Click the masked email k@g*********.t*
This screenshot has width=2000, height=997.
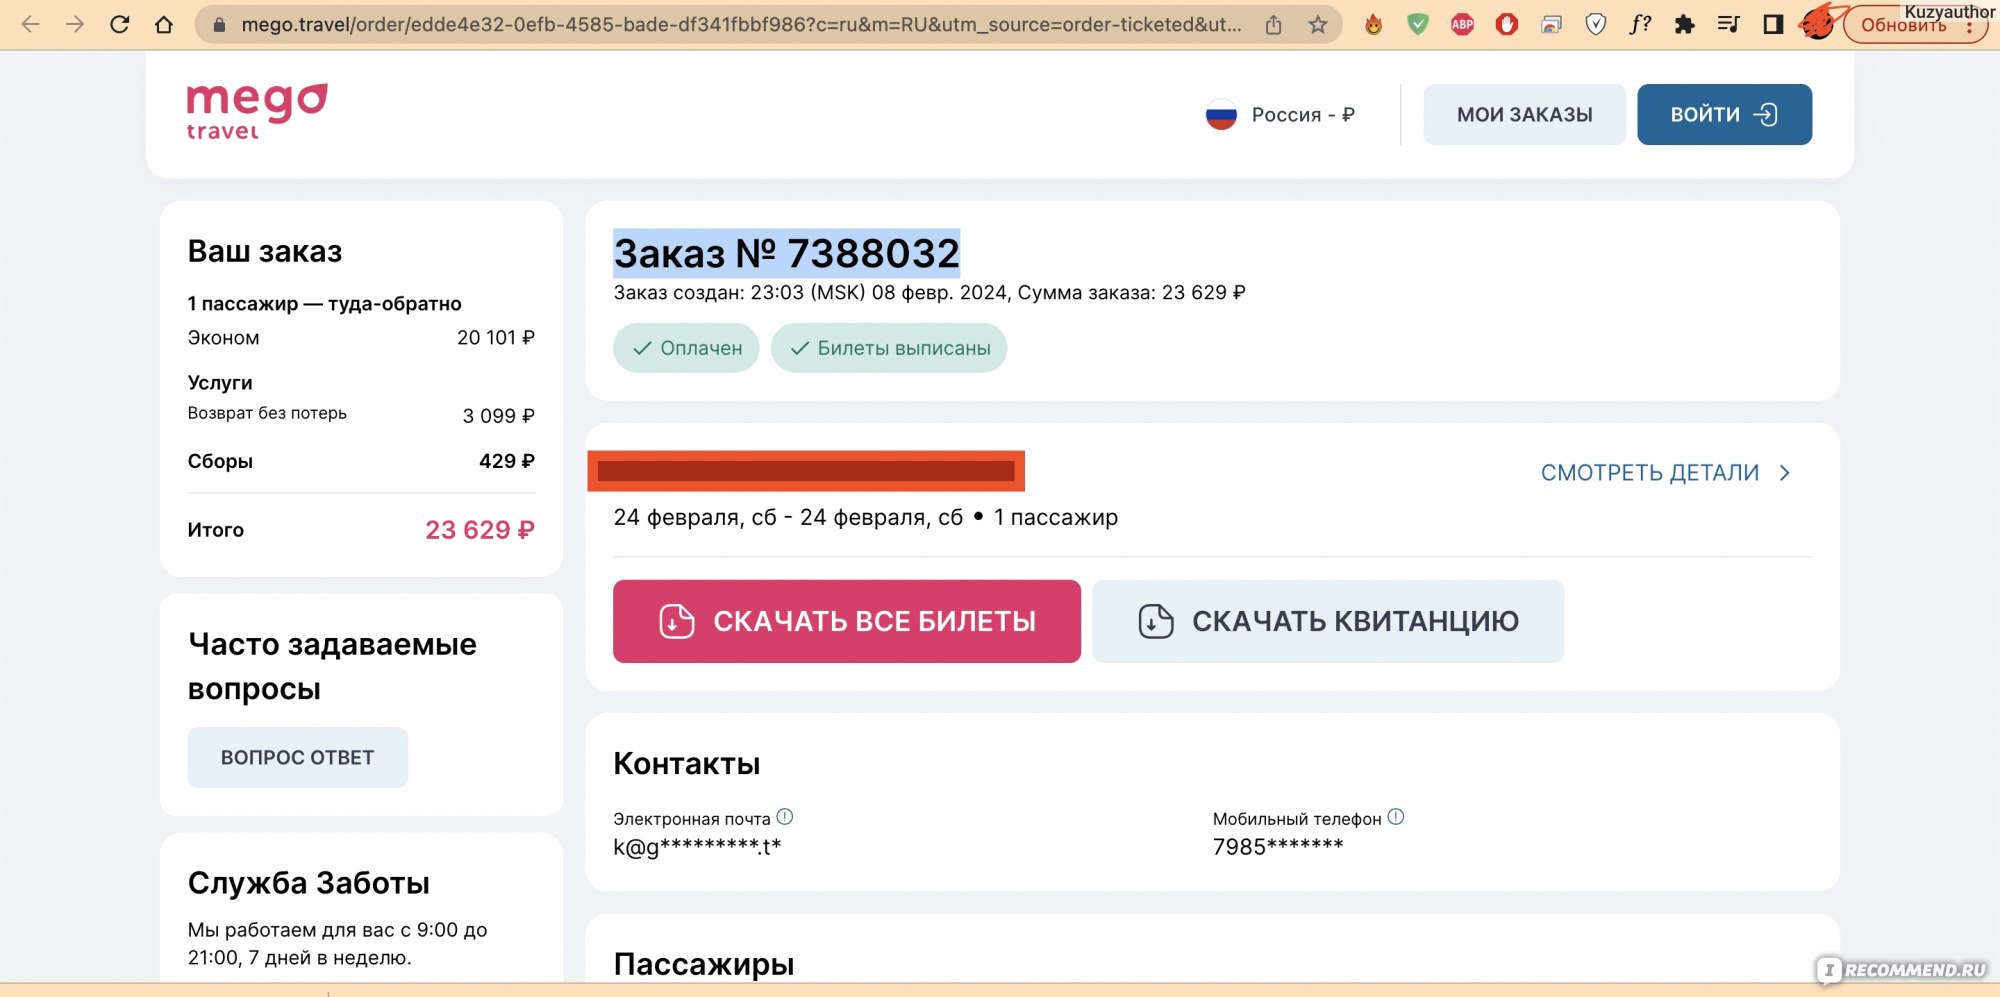697,847
